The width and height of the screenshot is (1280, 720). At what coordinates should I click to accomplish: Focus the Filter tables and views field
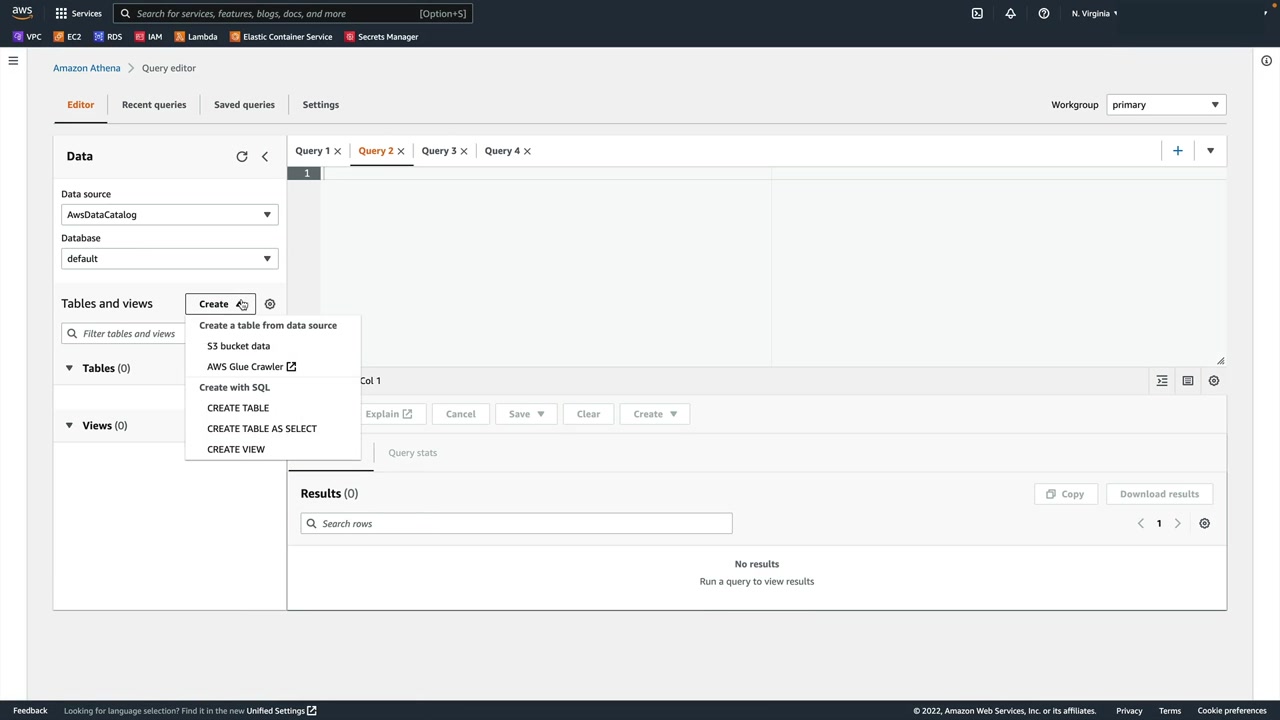coord(124,334)
